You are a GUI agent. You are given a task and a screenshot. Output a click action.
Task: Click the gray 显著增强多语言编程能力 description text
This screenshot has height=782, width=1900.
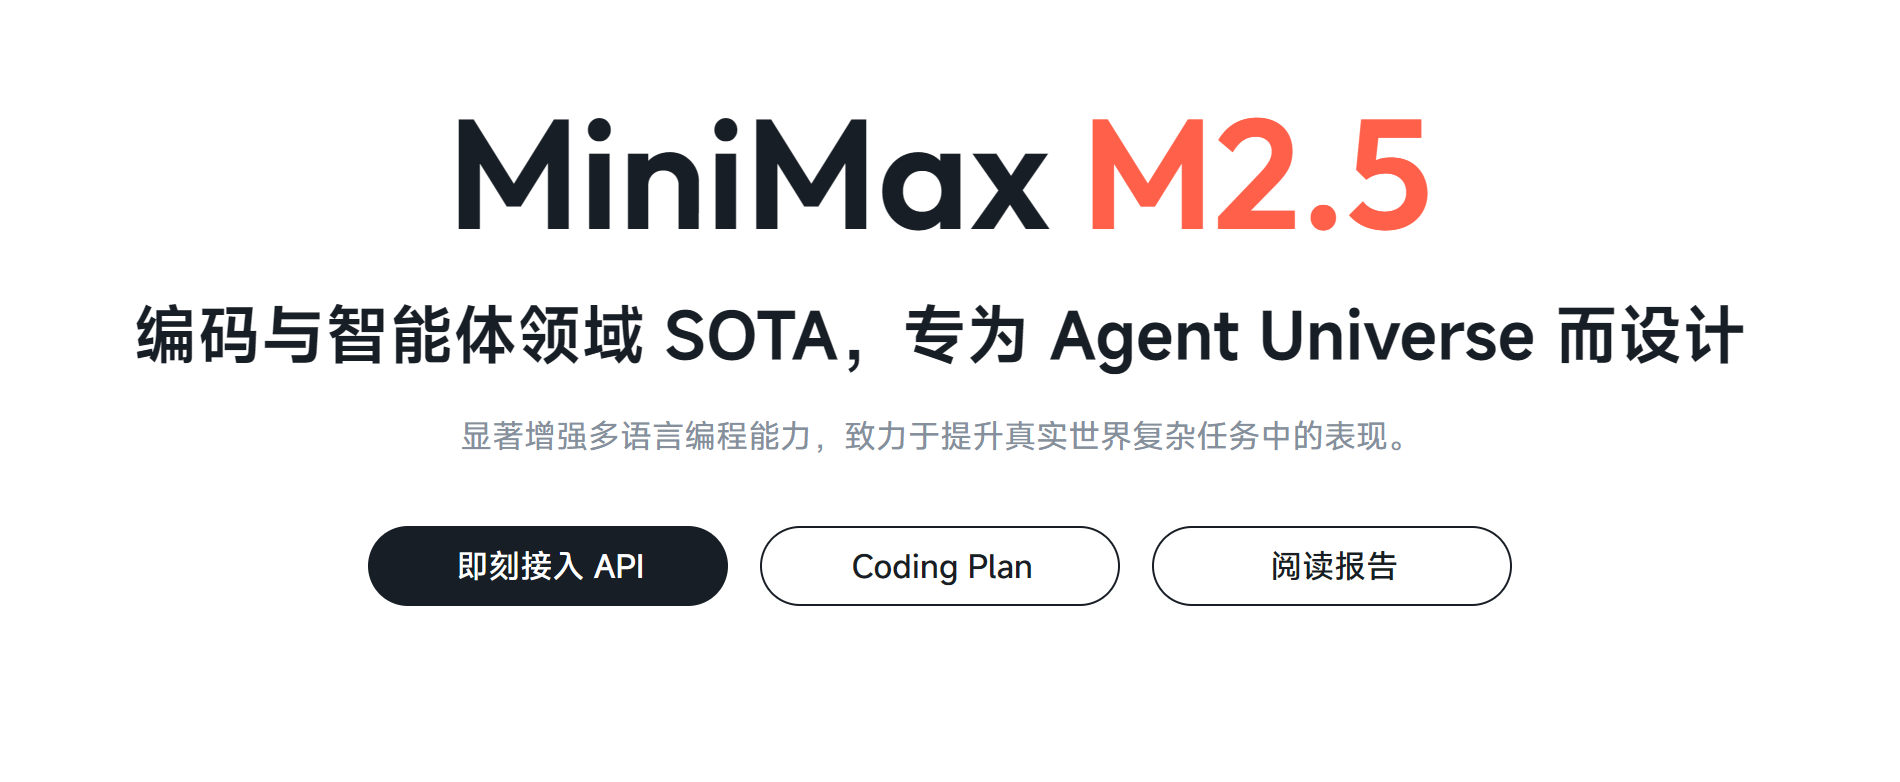[x=636, y=437]
